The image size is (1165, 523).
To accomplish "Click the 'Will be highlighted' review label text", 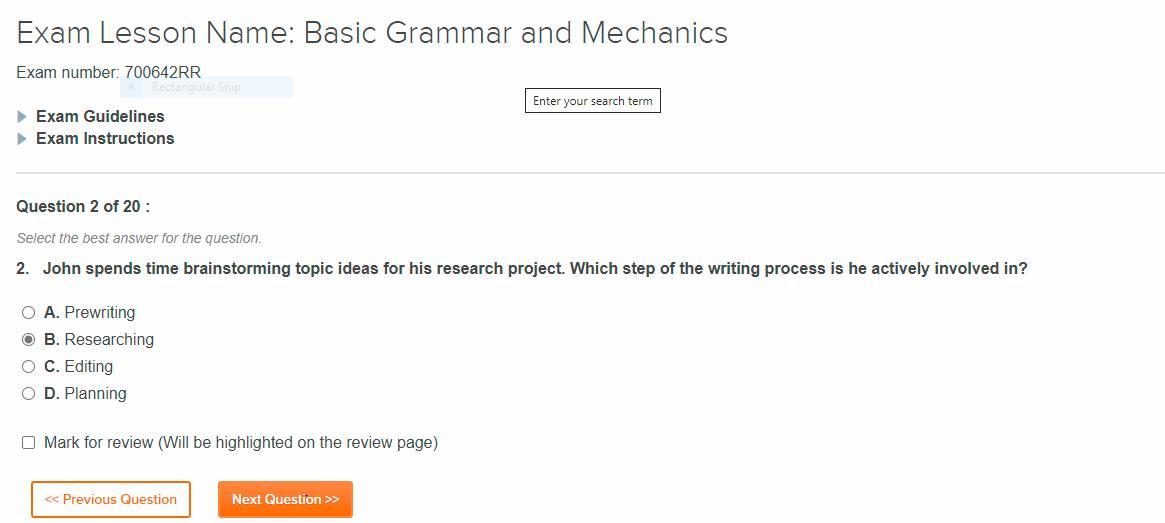I will [297, 443].
